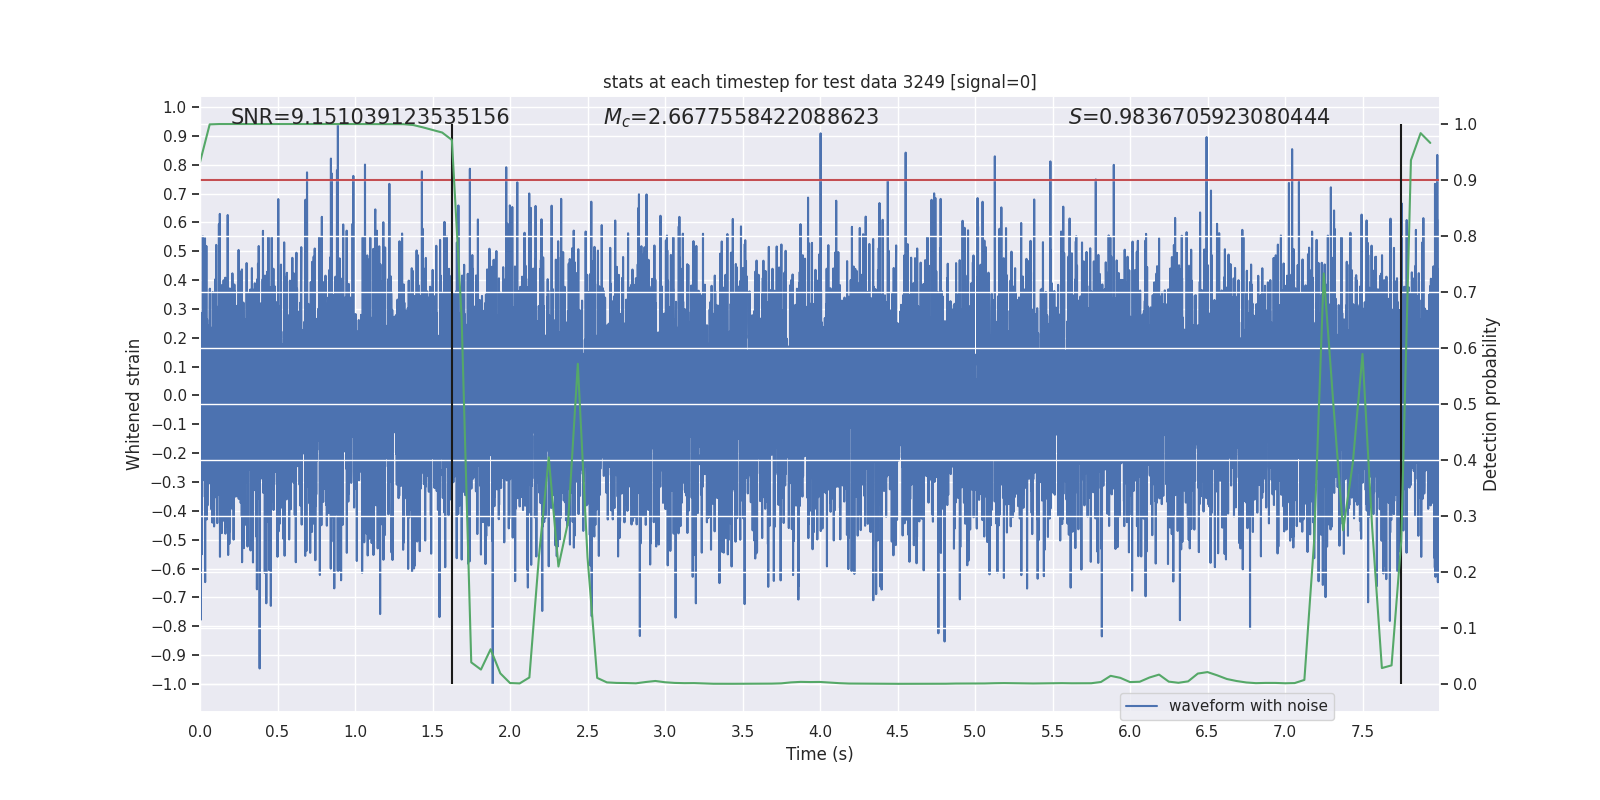Image resolution: width=1600 pixels, height=800 pixels.
Task: Click the −0.3 tick on the Whitened strain axis
Action: 169,482
